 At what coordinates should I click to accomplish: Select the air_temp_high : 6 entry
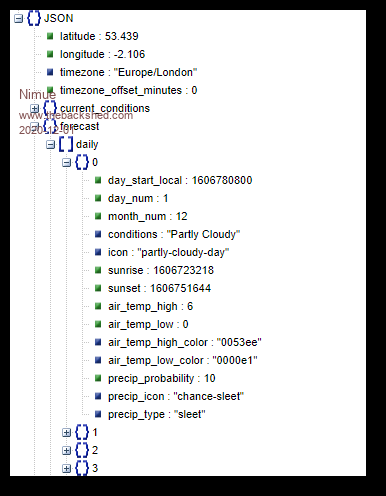tap(150, 306)
